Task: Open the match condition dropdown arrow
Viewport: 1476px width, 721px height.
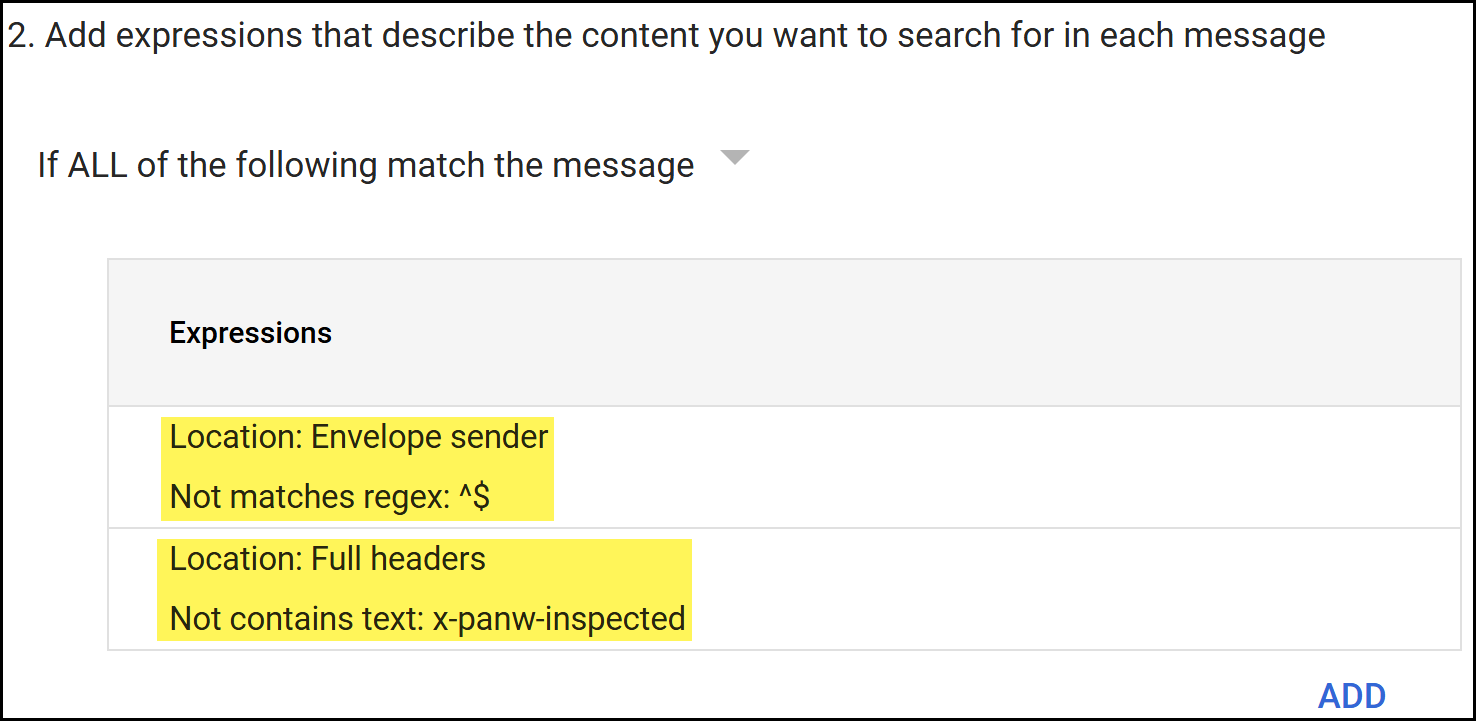Action: (735, 158)
